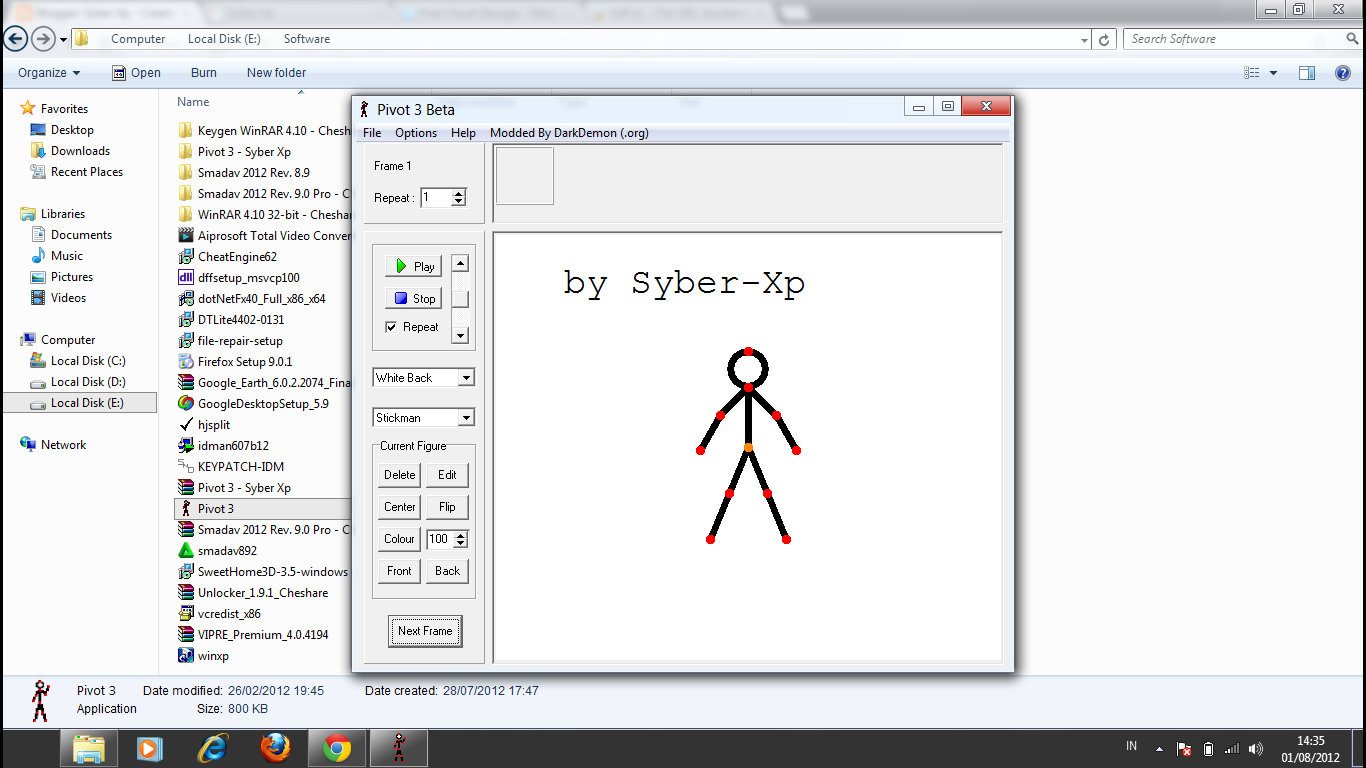
Task: Click the red handle atop stickman's head
Action: click(748, 351)
